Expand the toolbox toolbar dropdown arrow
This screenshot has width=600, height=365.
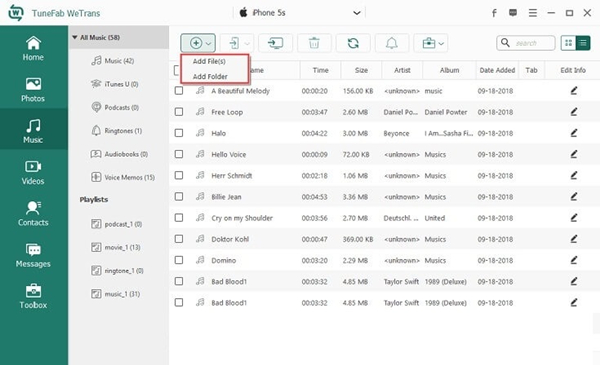pos(441,44)
